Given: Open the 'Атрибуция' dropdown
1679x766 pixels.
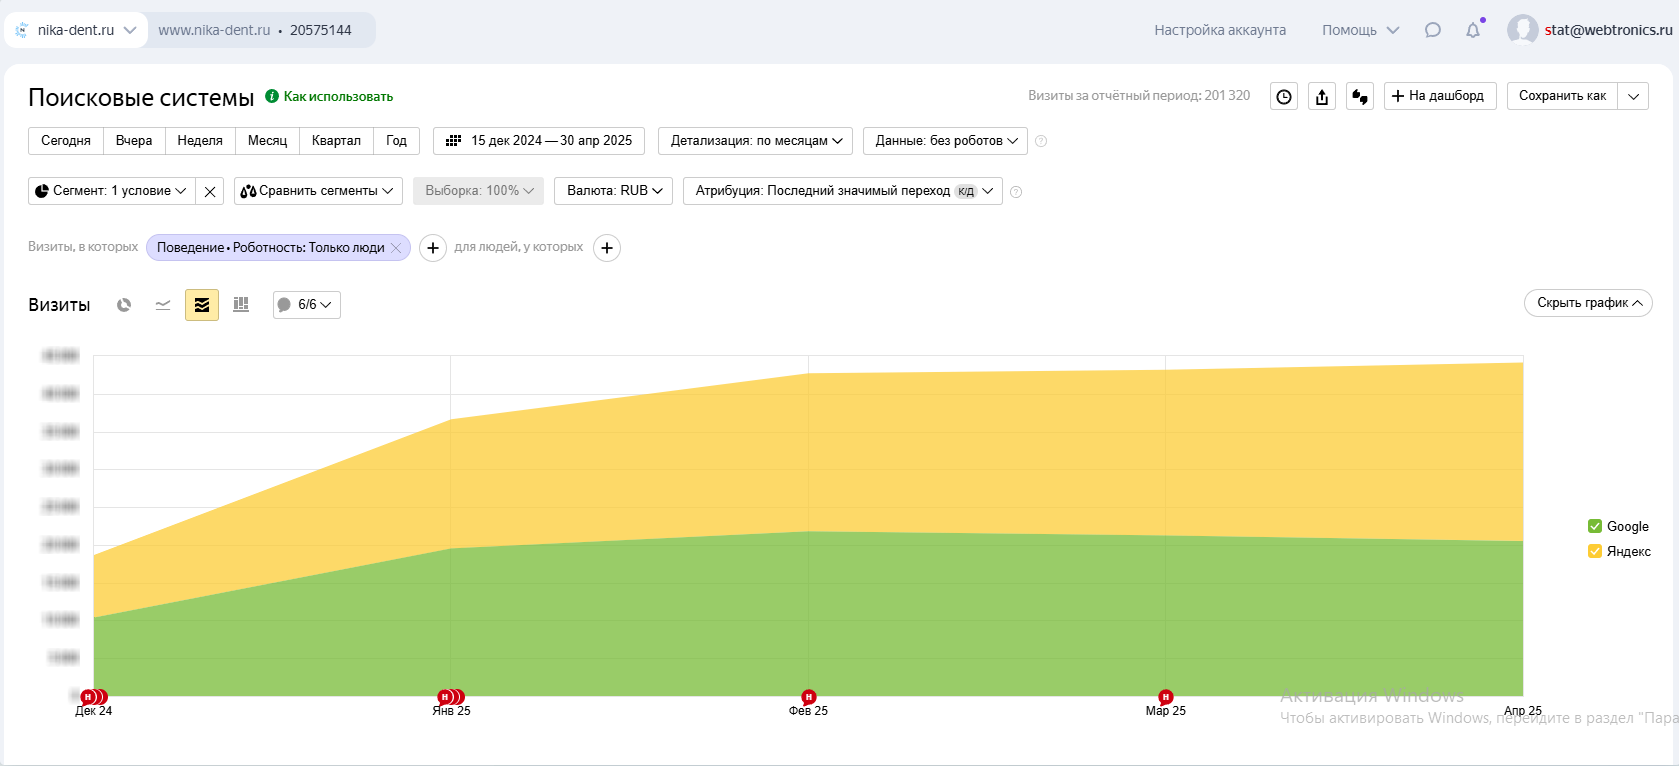Looking at the screenshot, I should coord(842,191).
